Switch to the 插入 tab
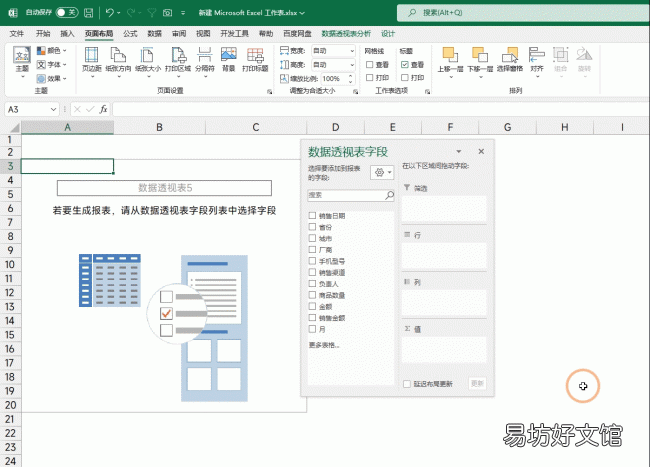This screenshot has width=650, height=467. pyautogui.click(x=67, y=34)
